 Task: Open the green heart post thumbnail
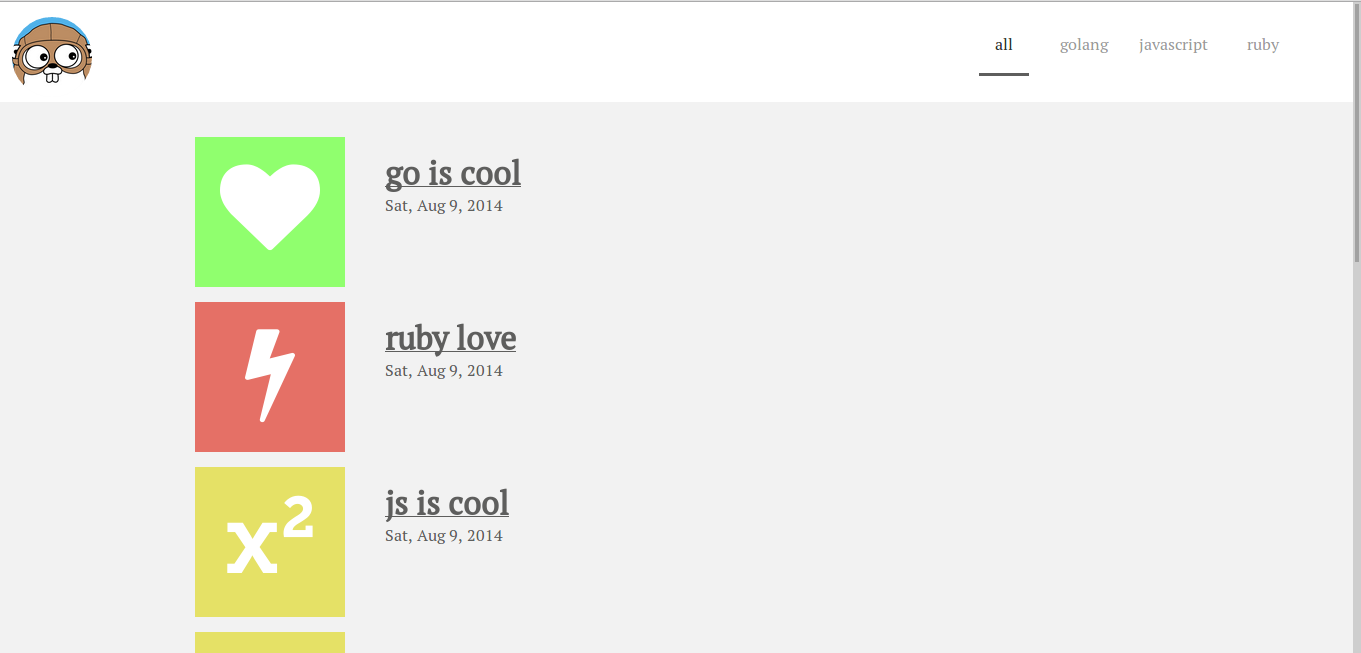270,212
